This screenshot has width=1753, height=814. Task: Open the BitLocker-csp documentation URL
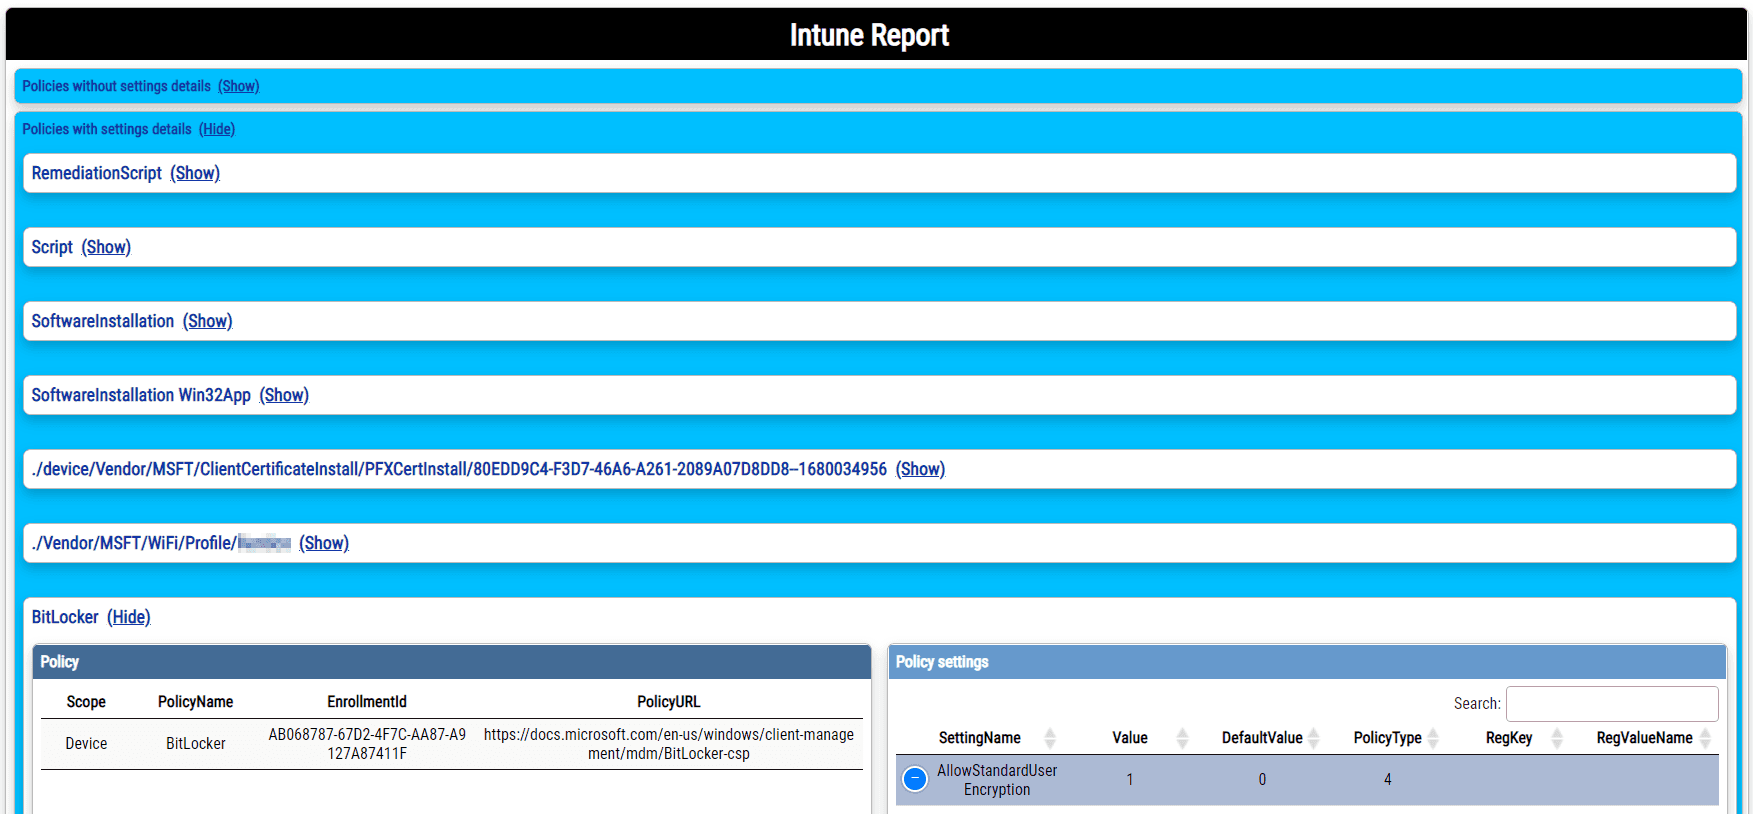[668, 743]
